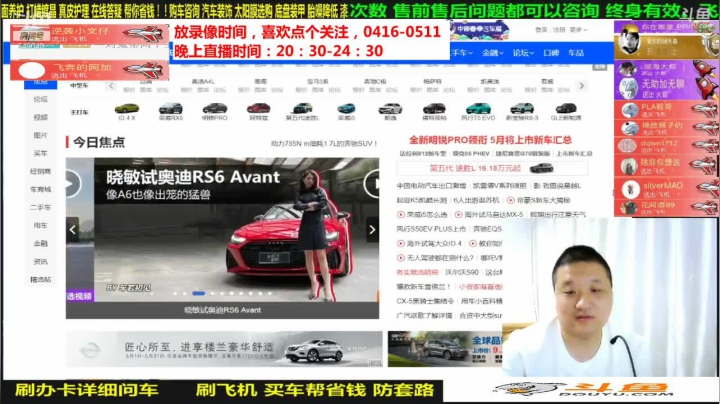
Task: Select 视频 in the left sidebar
Action: 40,117
